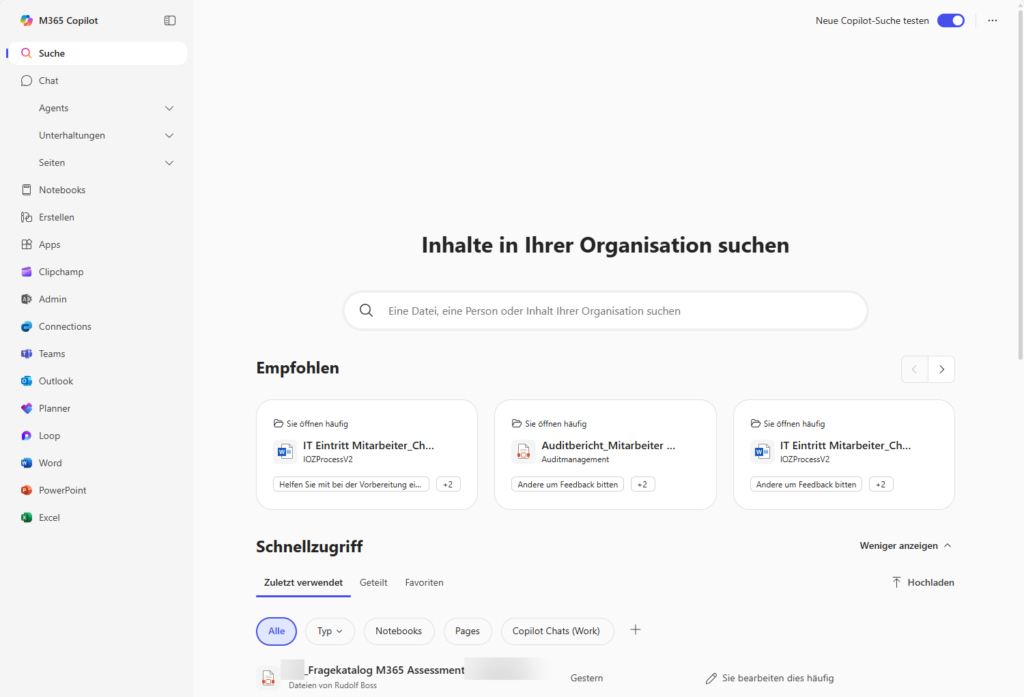Launch PowerPoint from its sidebar icon

[26, 490]
